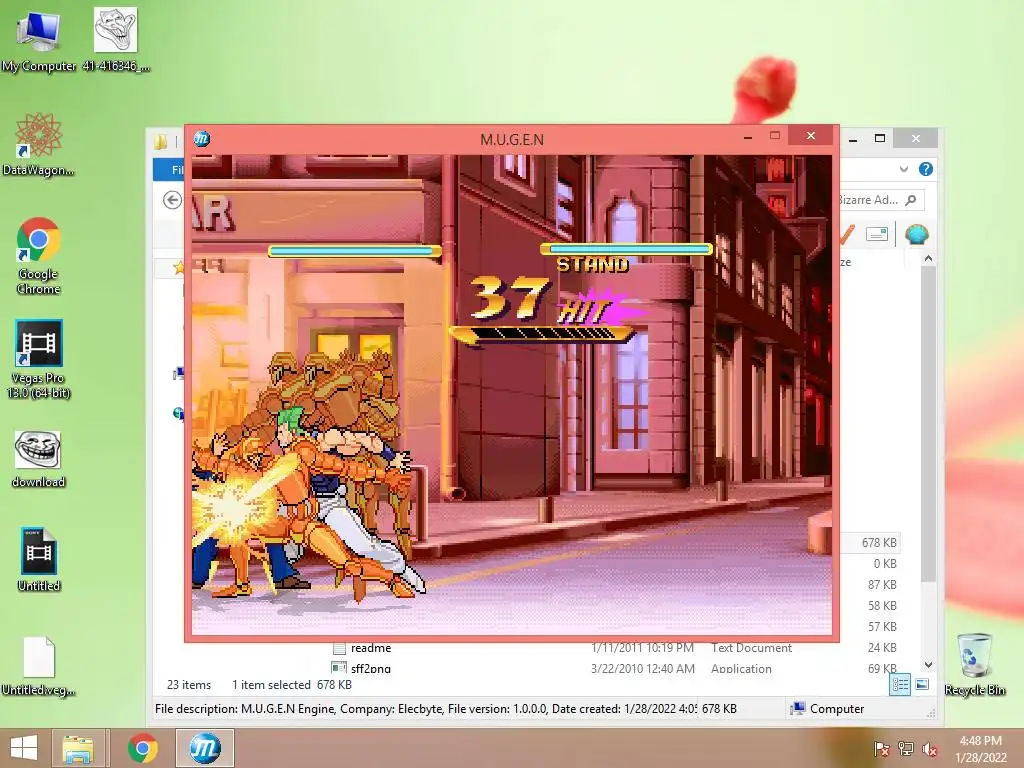Minimize the Explorer window behind M.U.G.E.N
1024x768 pixels.
853,138
